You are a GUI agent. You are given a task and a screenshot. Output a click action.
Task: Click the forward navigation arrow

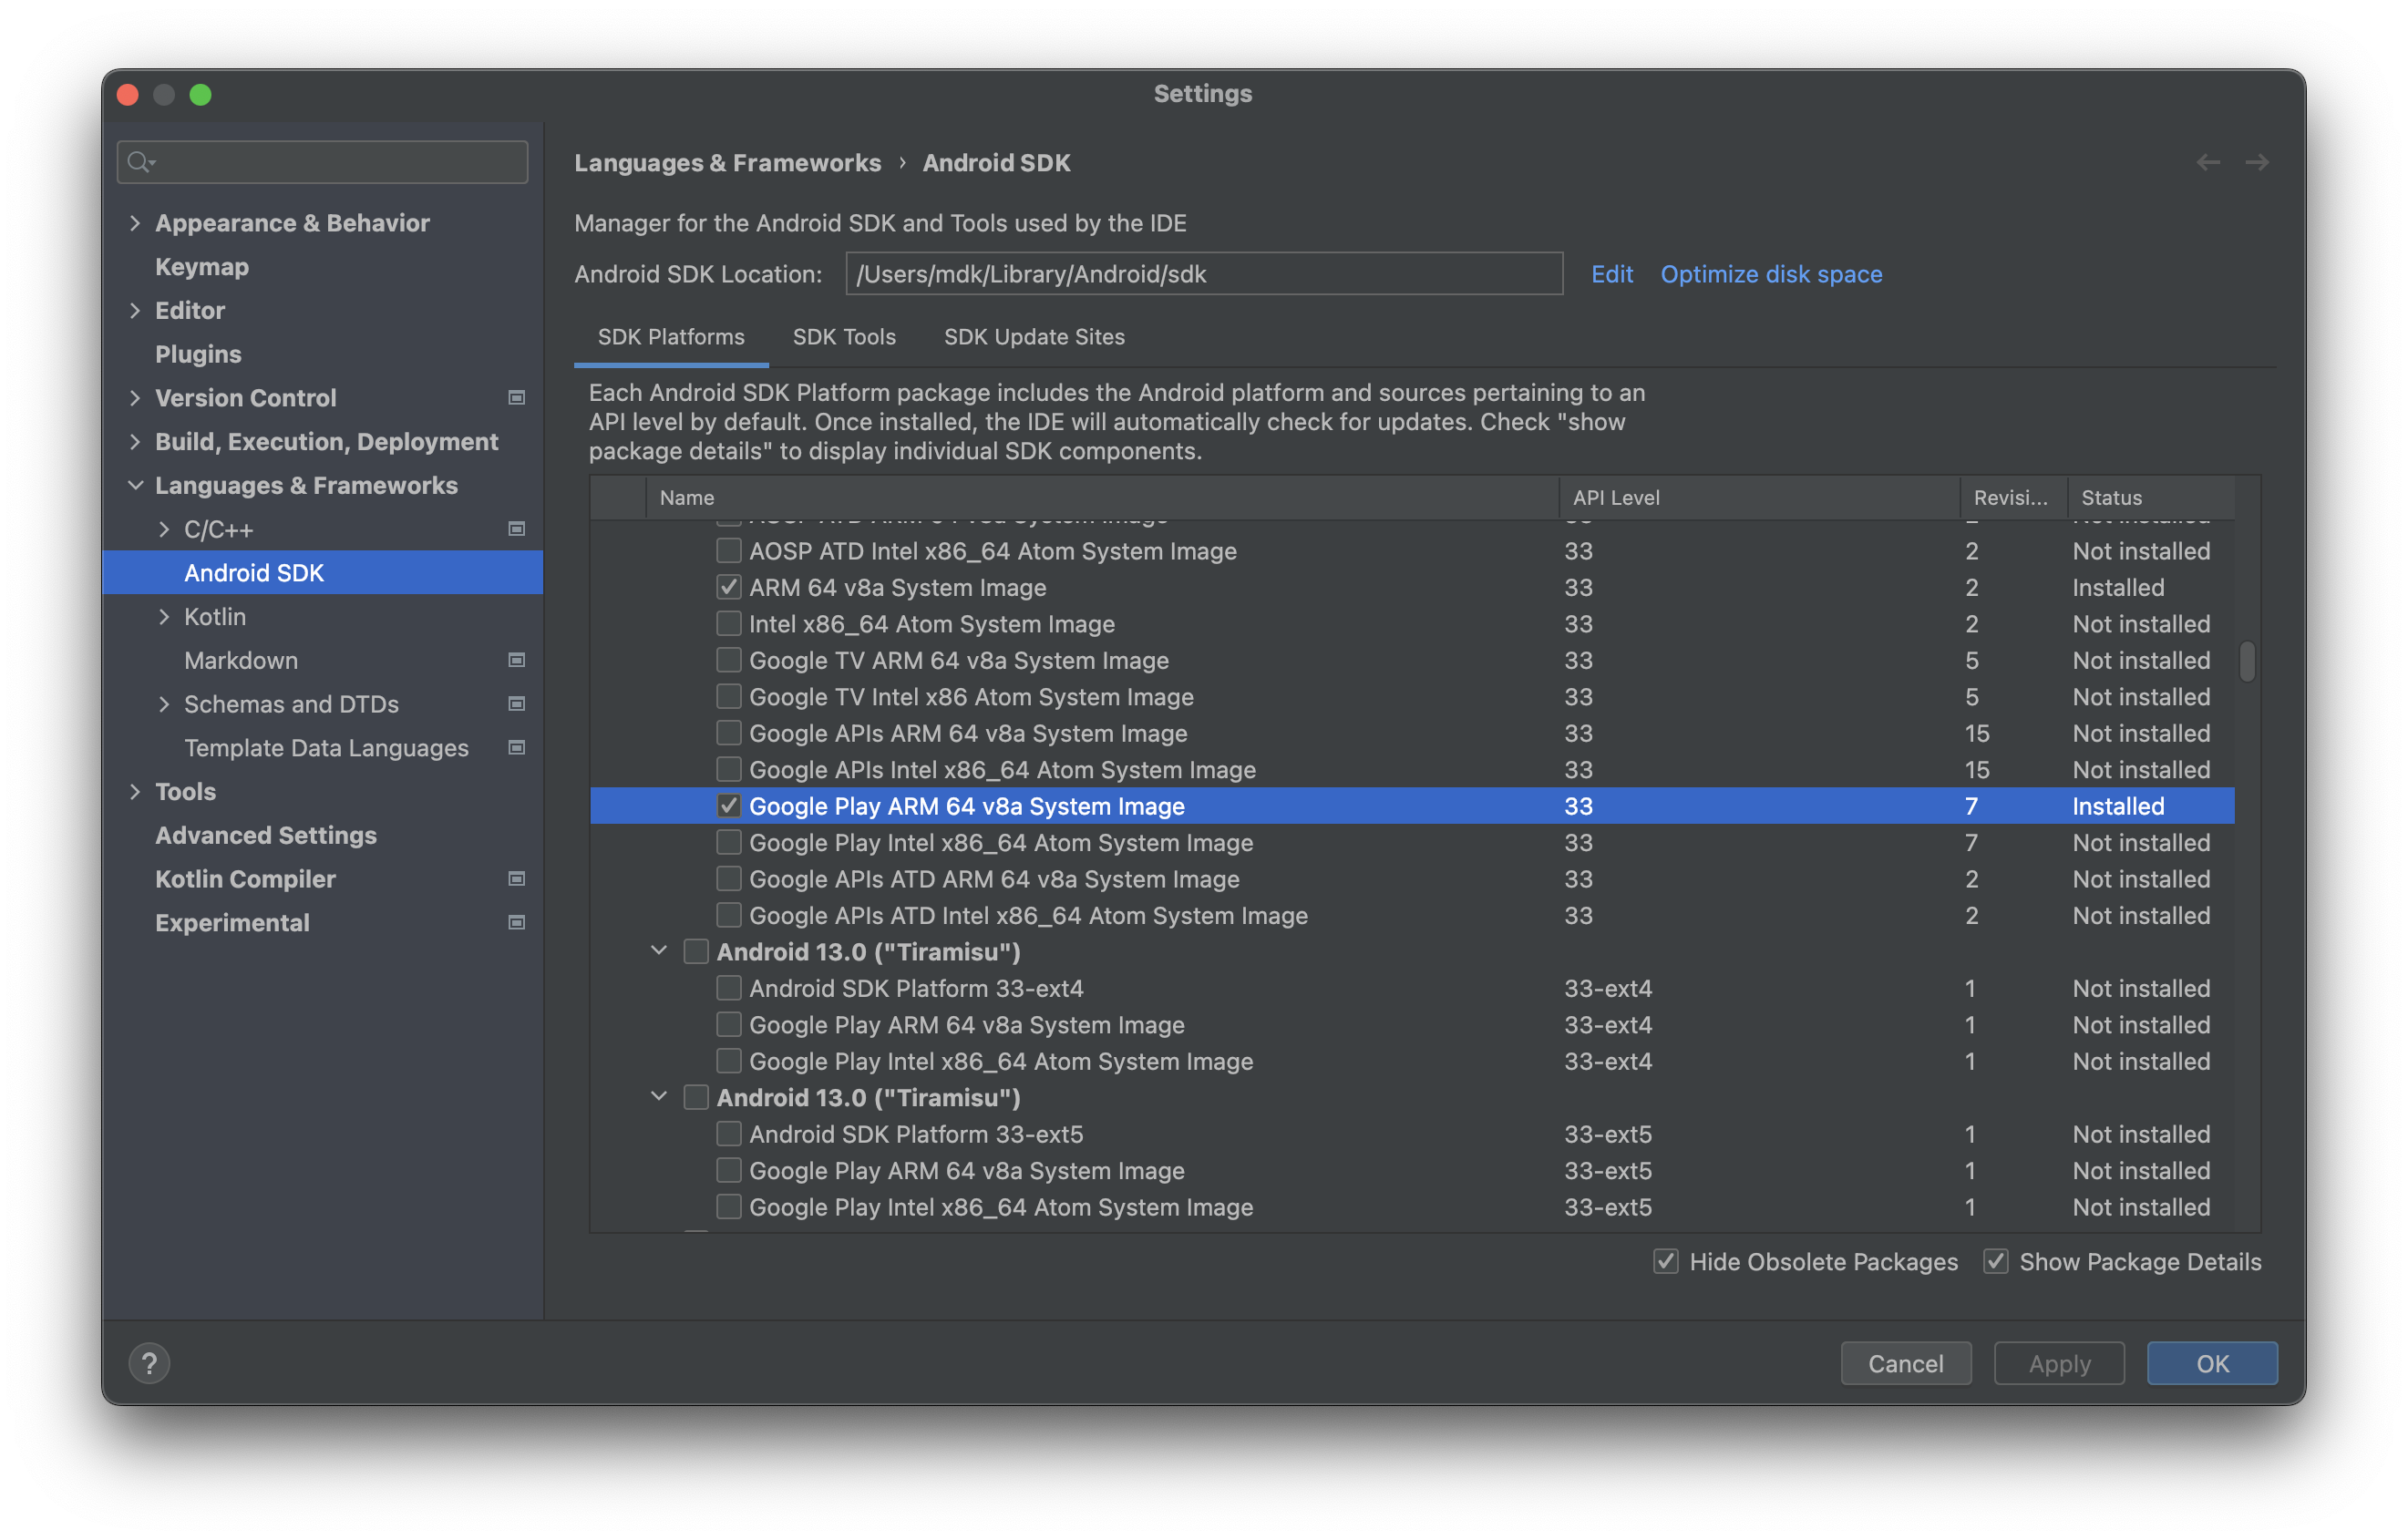[2258, 162]
